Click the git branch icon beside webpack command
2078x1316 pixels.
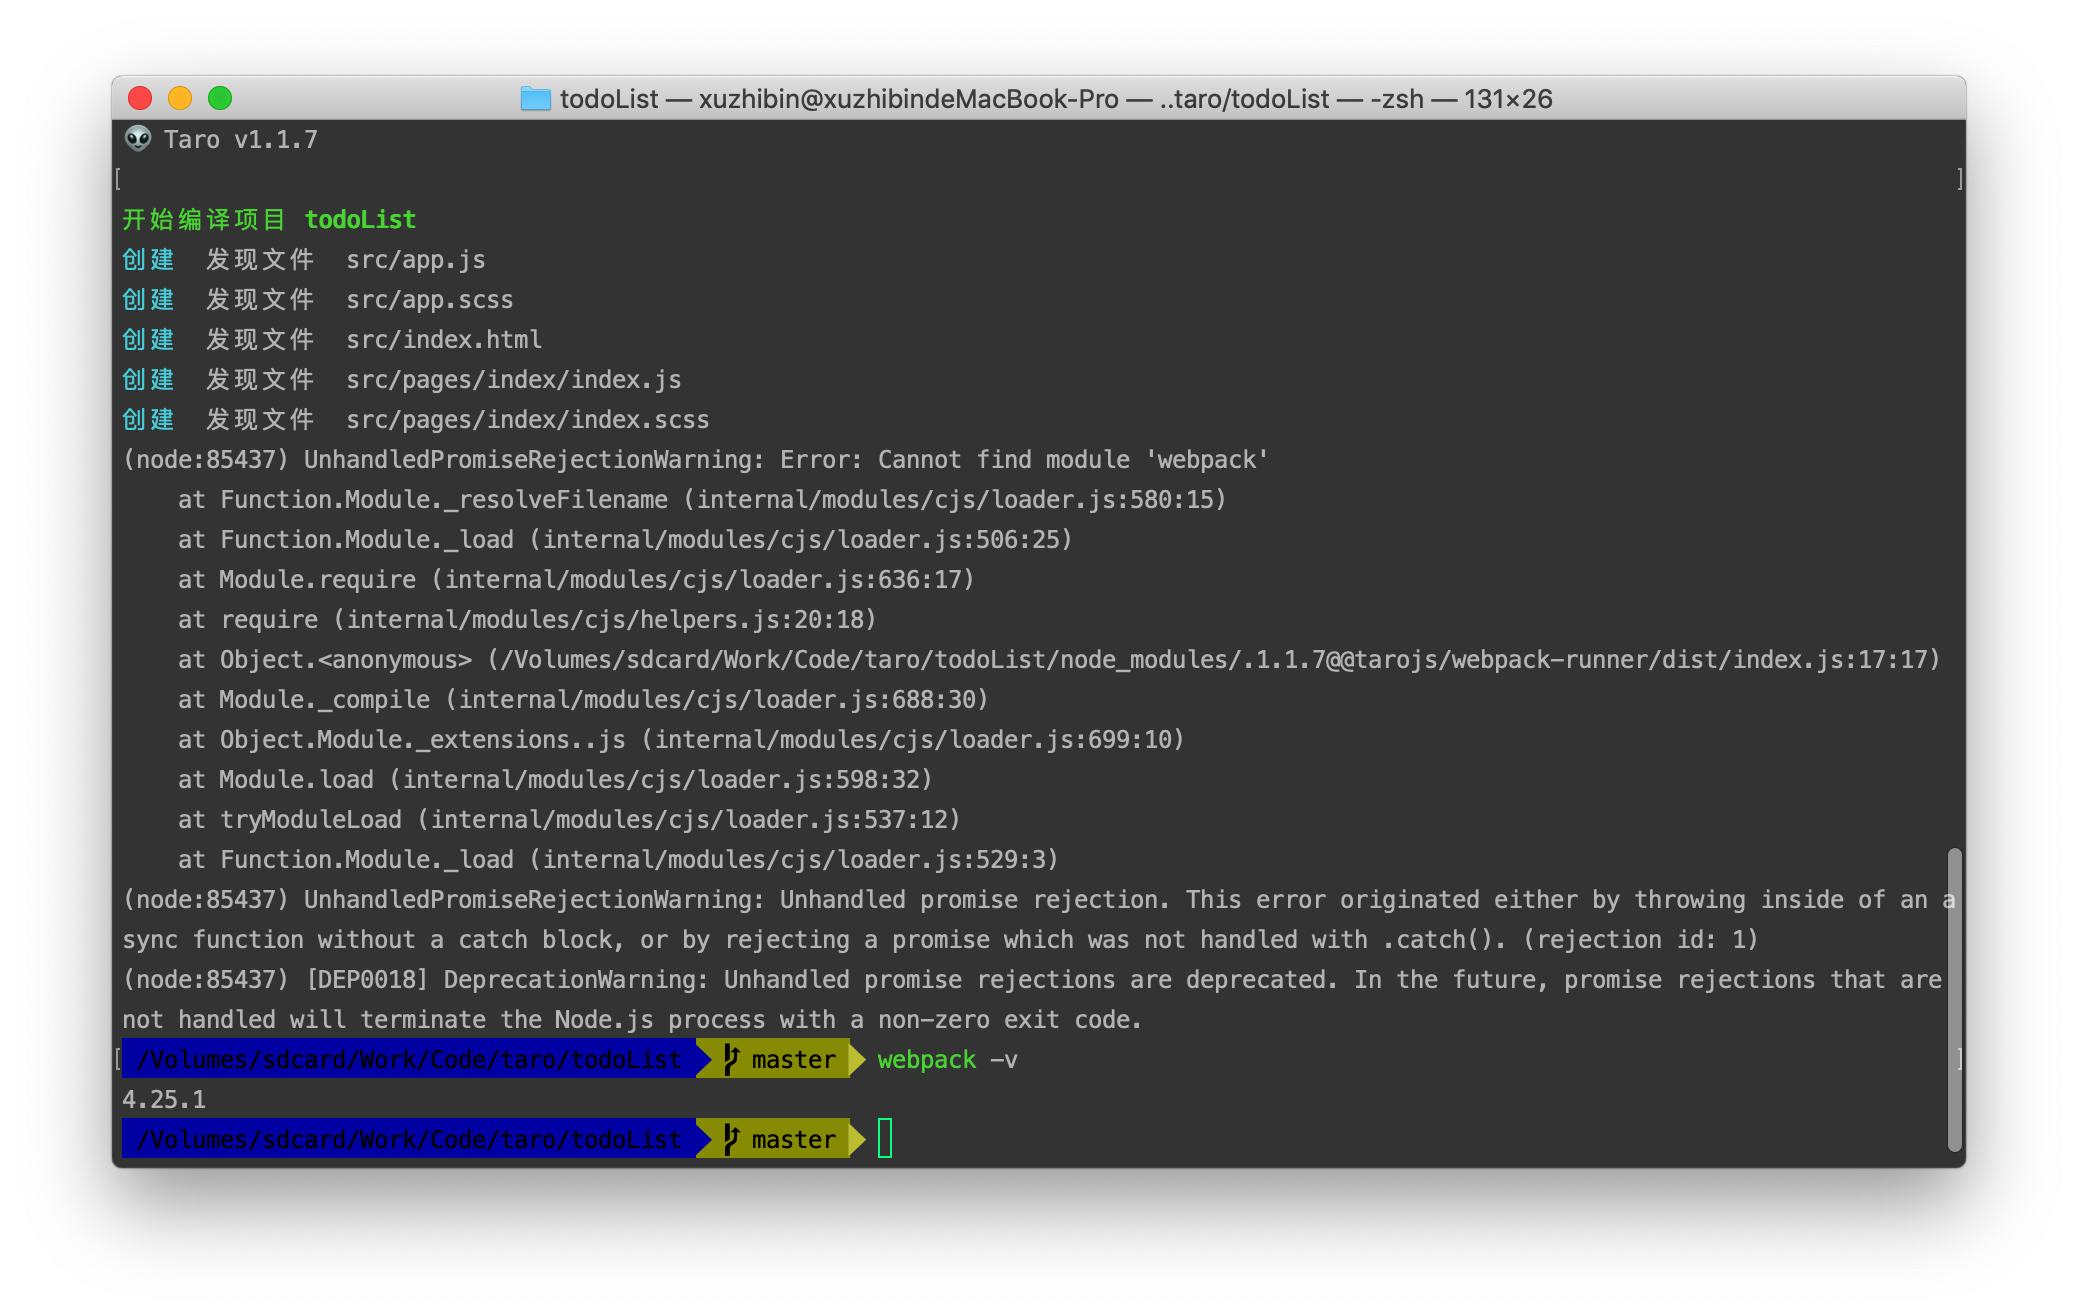(x=731, y=1059)
